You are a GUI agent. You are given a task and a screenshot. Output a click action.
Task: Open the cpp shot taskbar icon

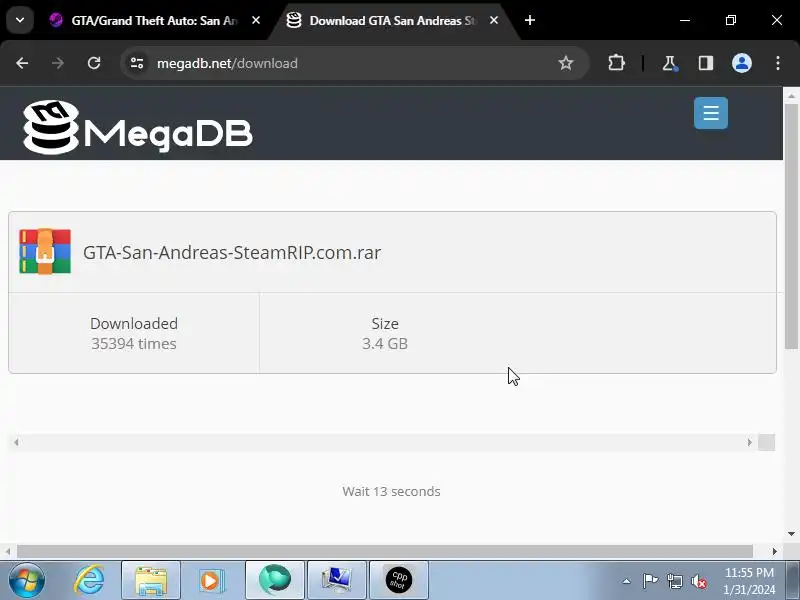[x=398, y=580]
